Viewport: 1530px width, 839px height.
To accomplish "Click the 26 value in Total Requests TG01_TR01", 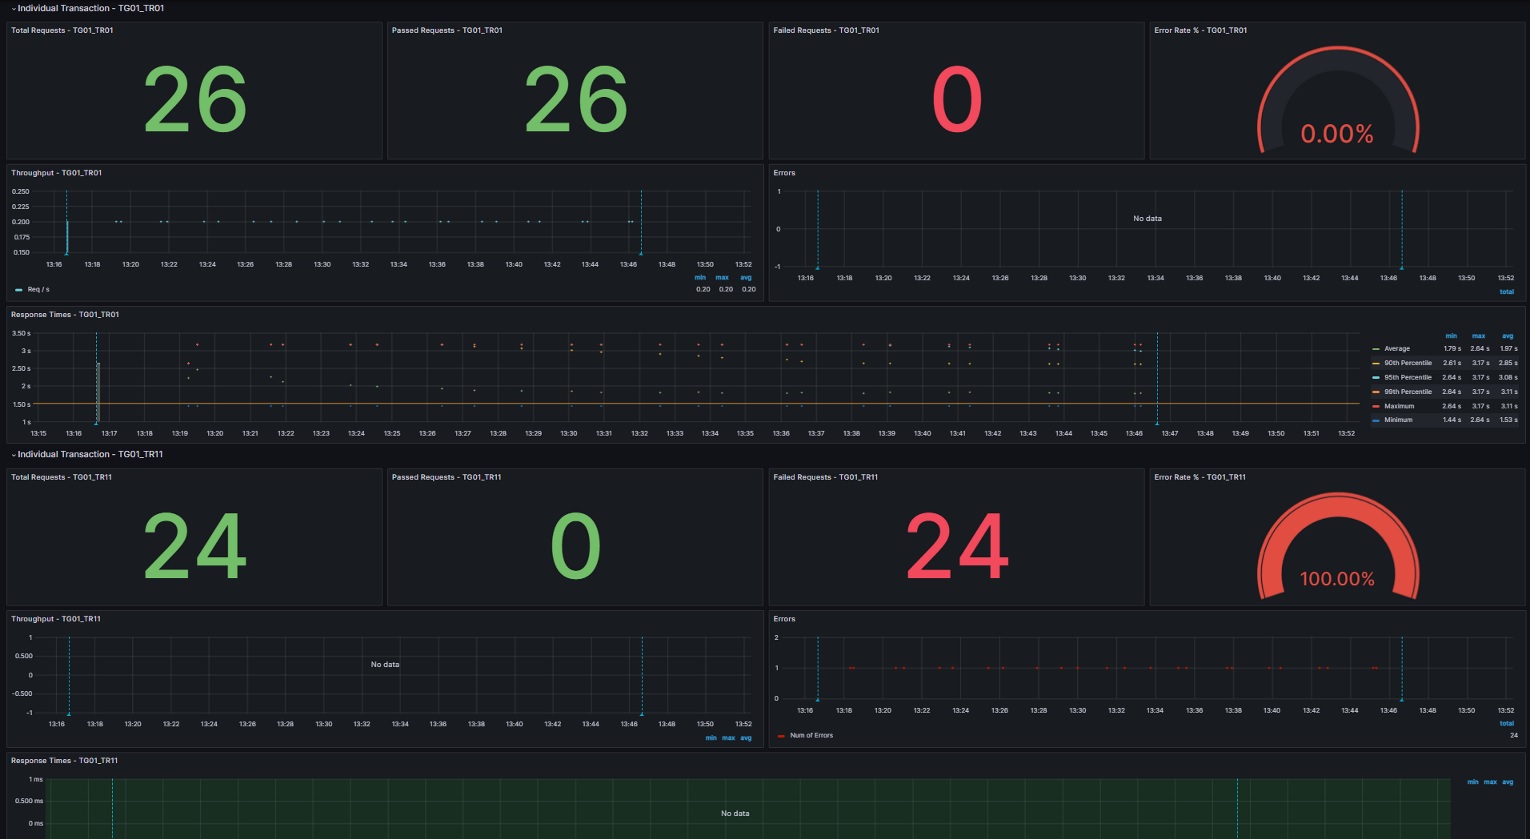I will pos(195,100).
